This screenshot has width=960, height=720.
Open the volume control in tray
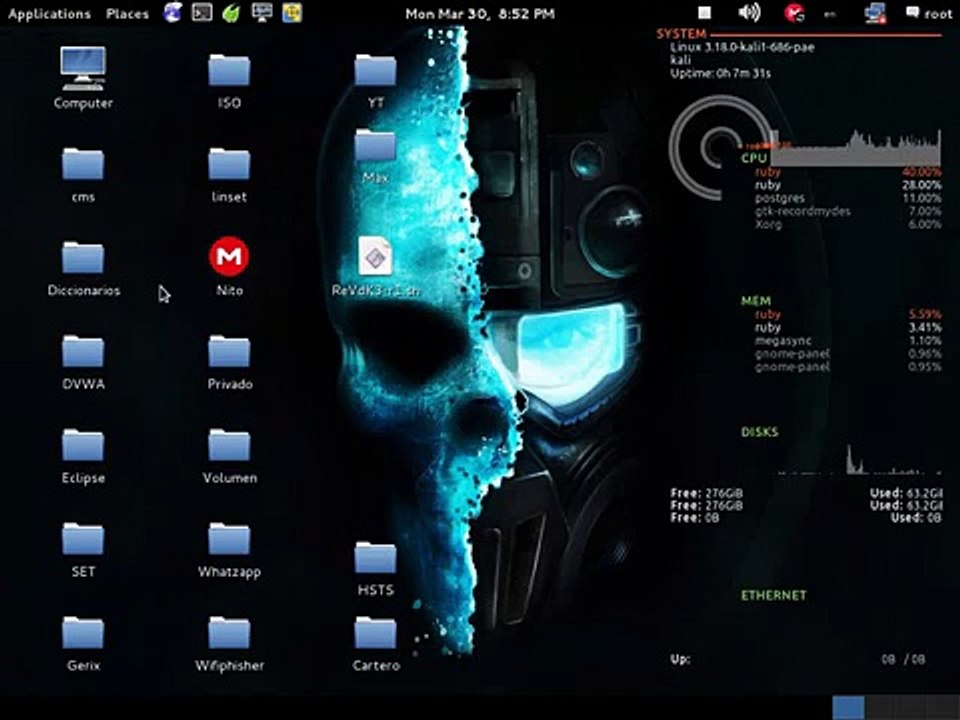pyautogui.click(x=749, y=13)
